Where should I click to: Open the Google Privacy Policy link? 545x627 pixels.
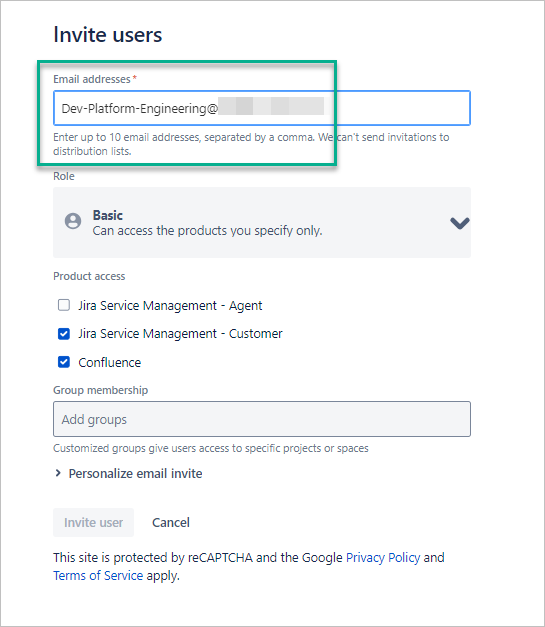383,557
